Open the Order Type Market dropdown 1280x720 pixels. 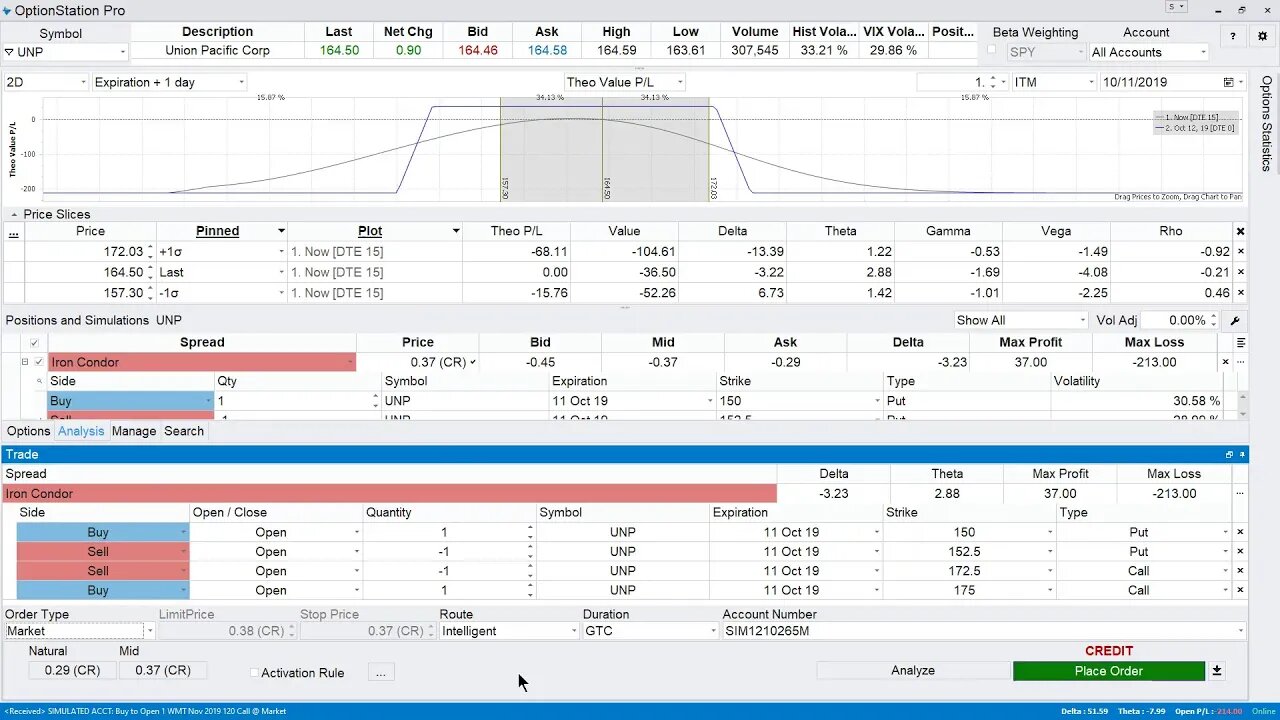pyautogui.click(x=150, y=631)
